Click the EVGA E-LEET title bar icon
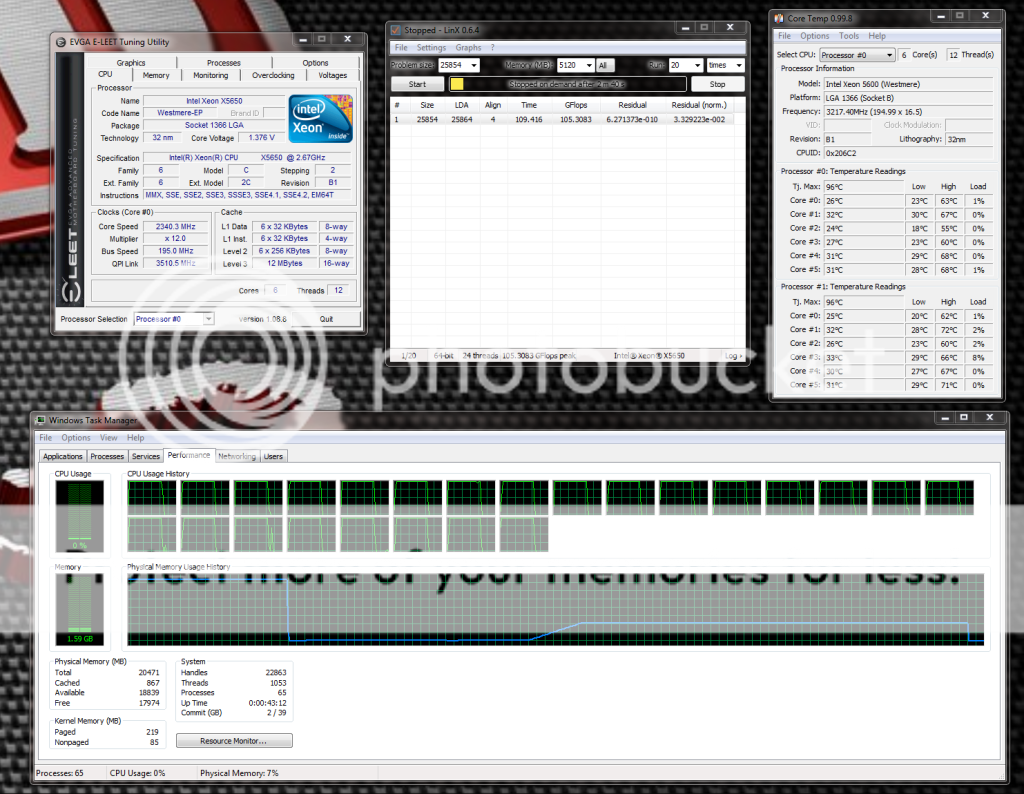Viewport: 1024px width, 794px height. pos(61,42)
